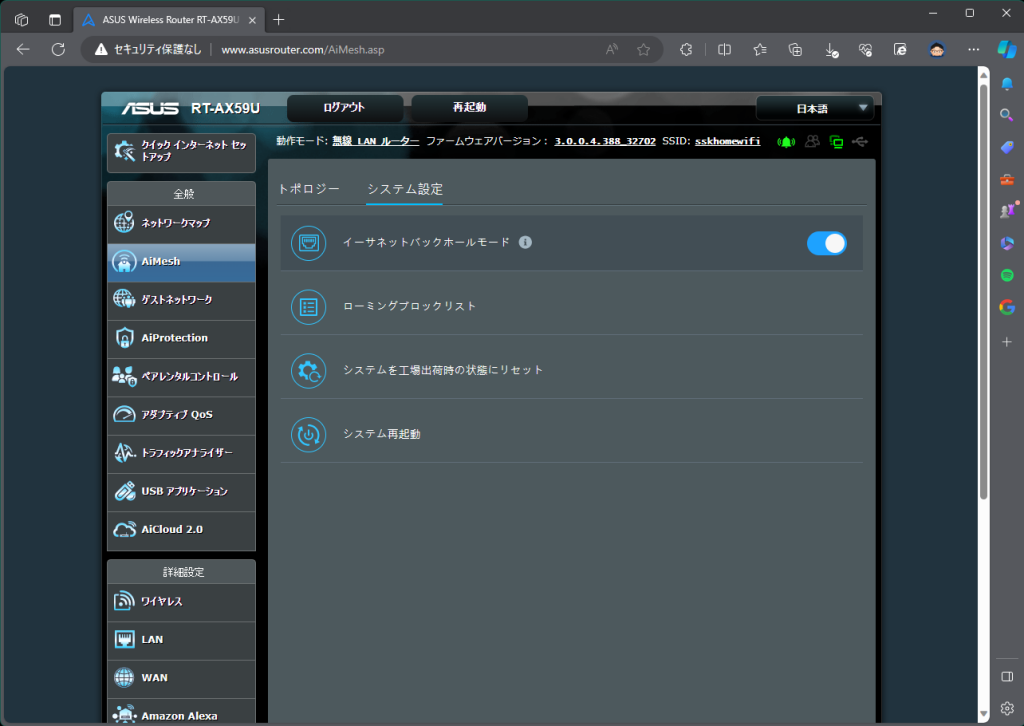The width and height of the screenshot is (1024, 726).
Task: Open the collections icon
Action: point(795,50)
